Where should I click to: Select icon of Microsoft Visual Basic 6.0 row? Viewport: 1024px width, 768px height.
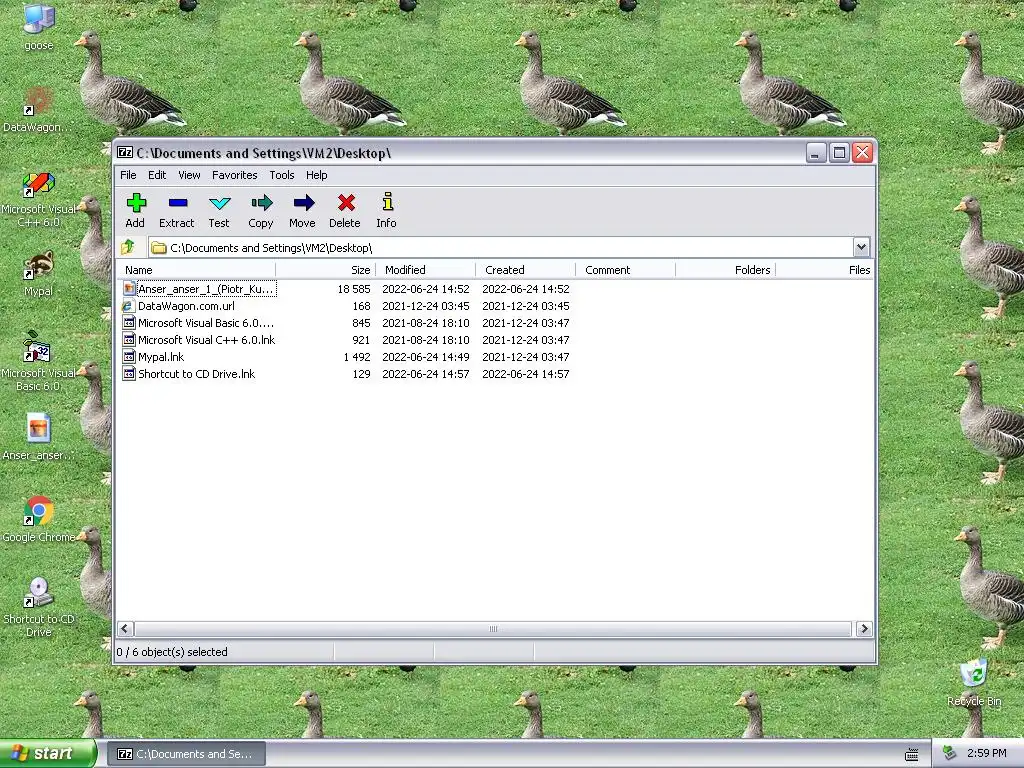pos(129,323)
